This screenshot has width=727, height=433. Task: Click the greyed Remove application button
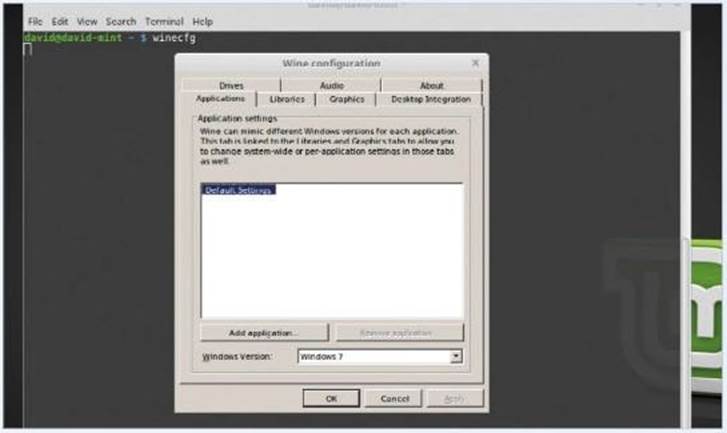(399, 333)
